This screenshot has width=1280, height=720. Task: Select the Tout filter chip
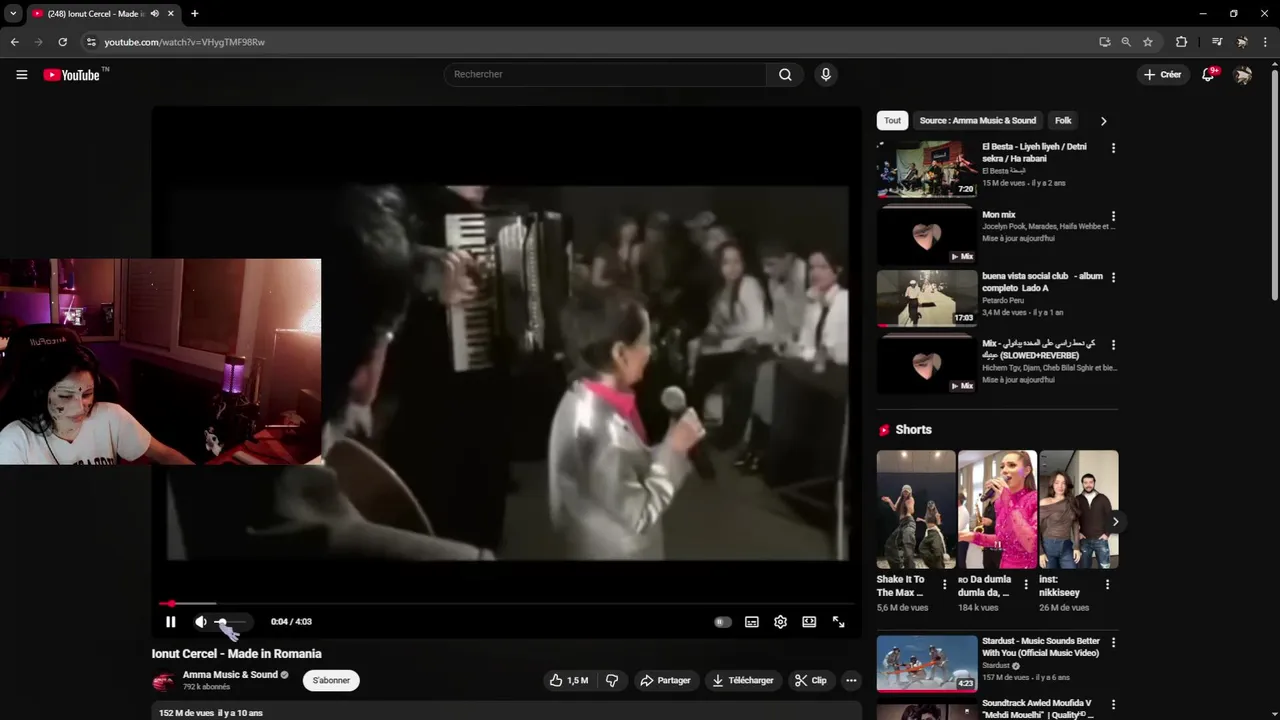[892, 120]
